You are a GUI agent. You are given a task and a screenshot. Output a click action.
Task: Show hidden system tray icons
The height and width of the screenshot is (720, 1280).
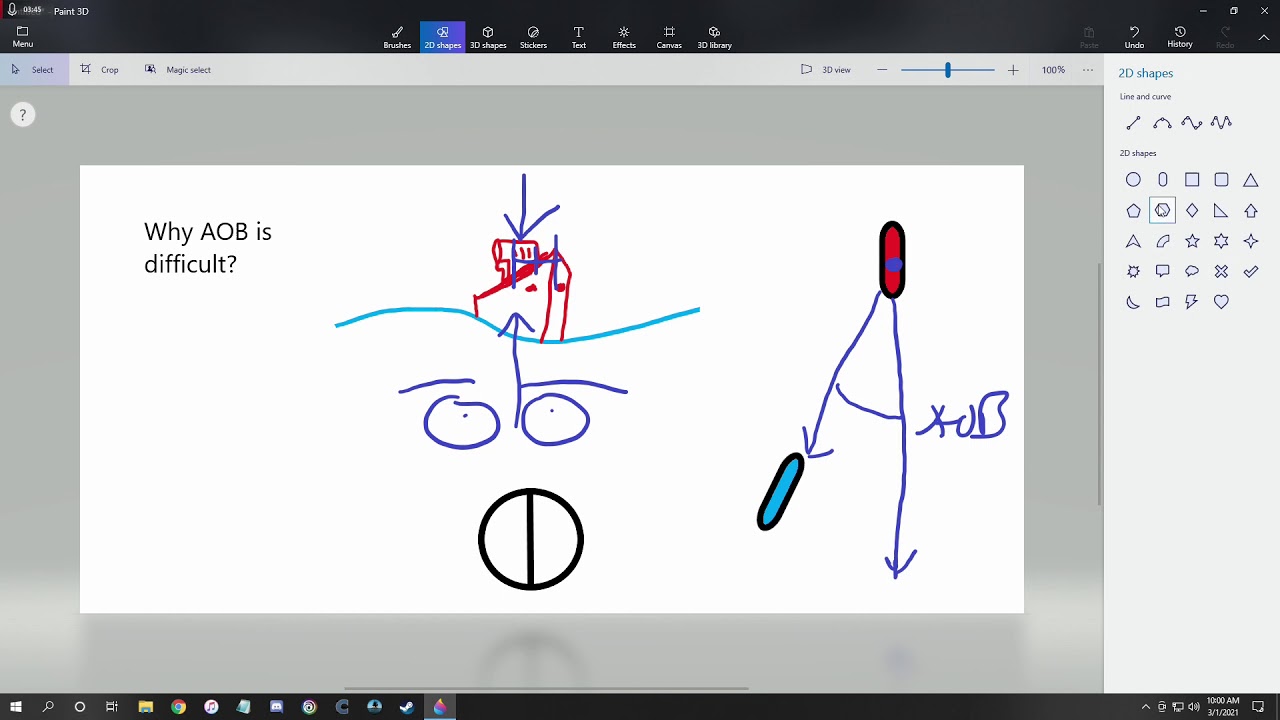click(x=1146, y=707)
